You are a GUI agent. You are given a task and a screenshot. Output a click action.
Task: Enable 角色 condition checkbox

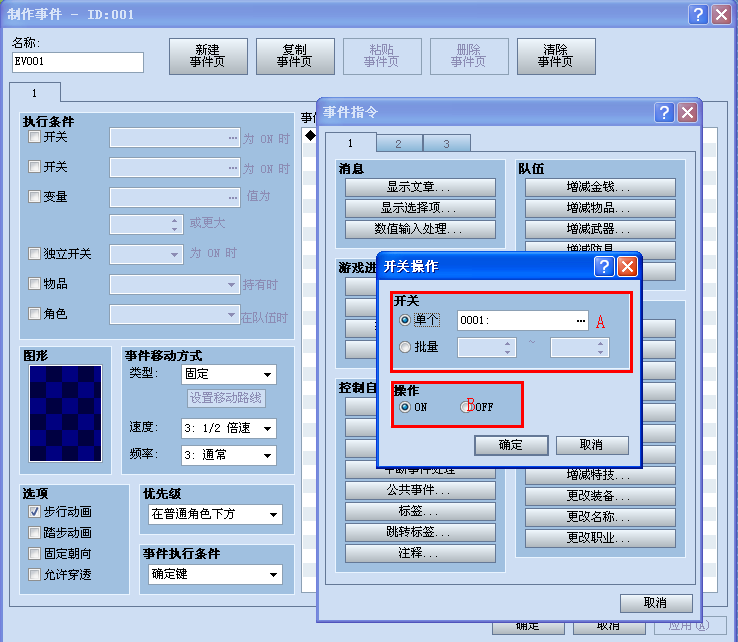(34, 313)
